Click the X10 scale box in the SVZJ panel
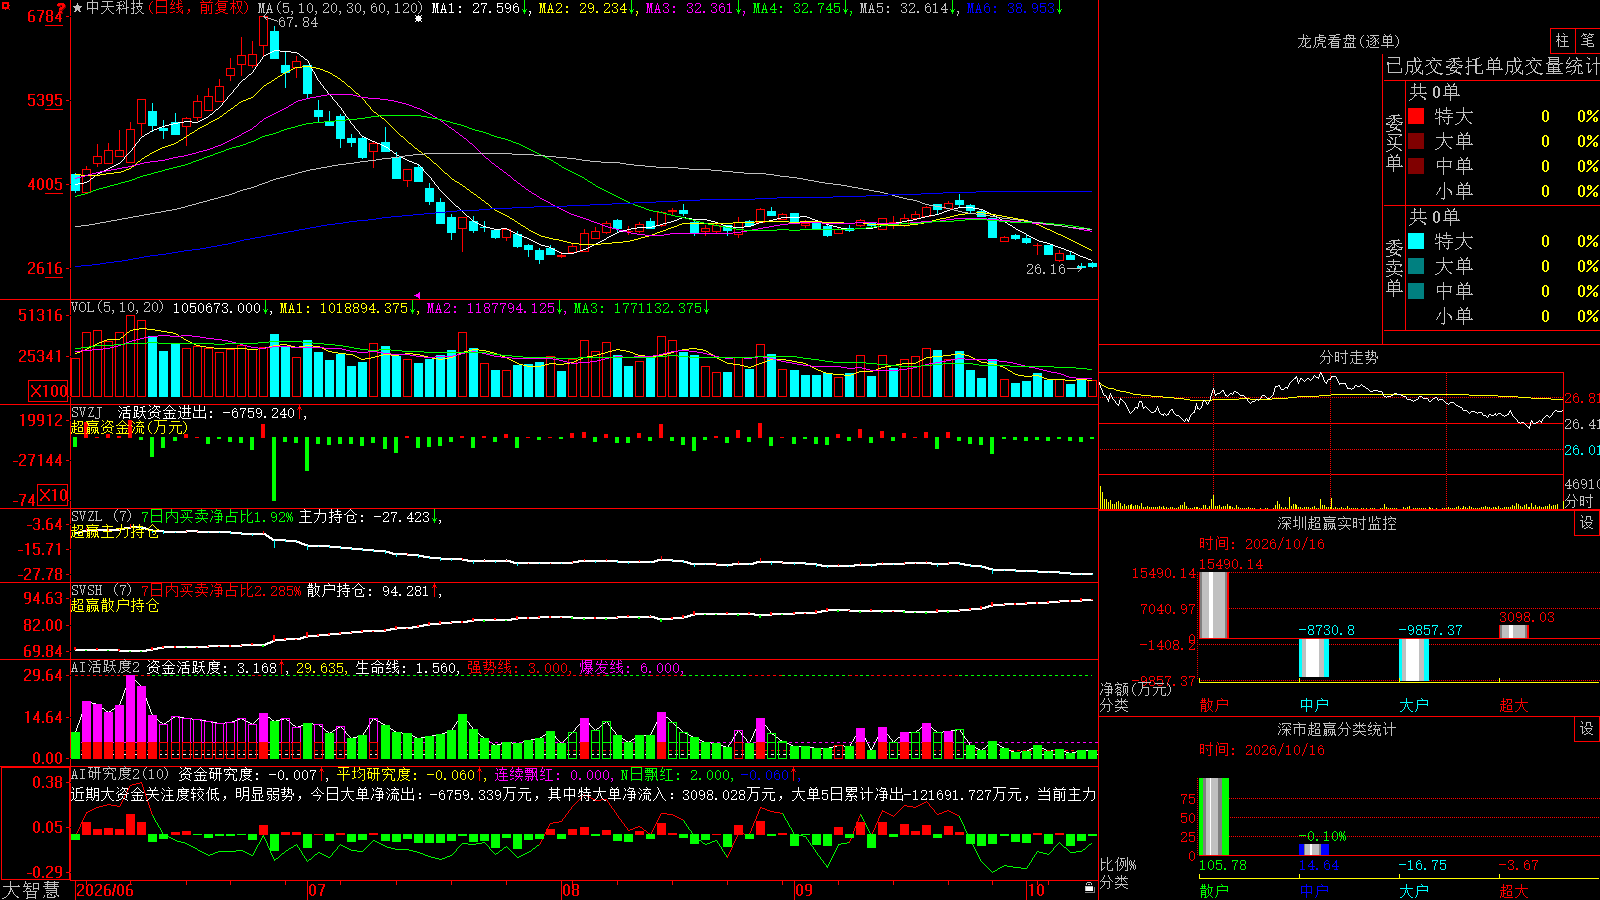This screenshot has width=1600, height=900. [x=52, y=495]
